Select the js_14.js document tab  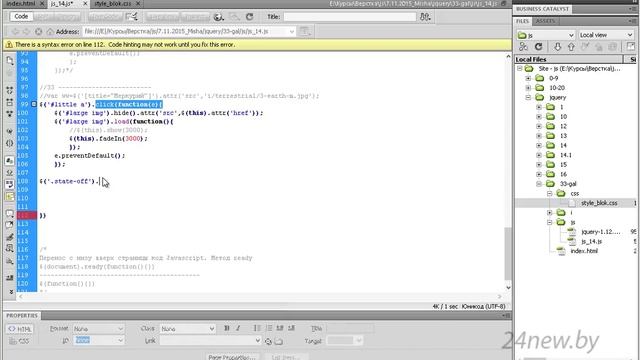tap(62, 4)
